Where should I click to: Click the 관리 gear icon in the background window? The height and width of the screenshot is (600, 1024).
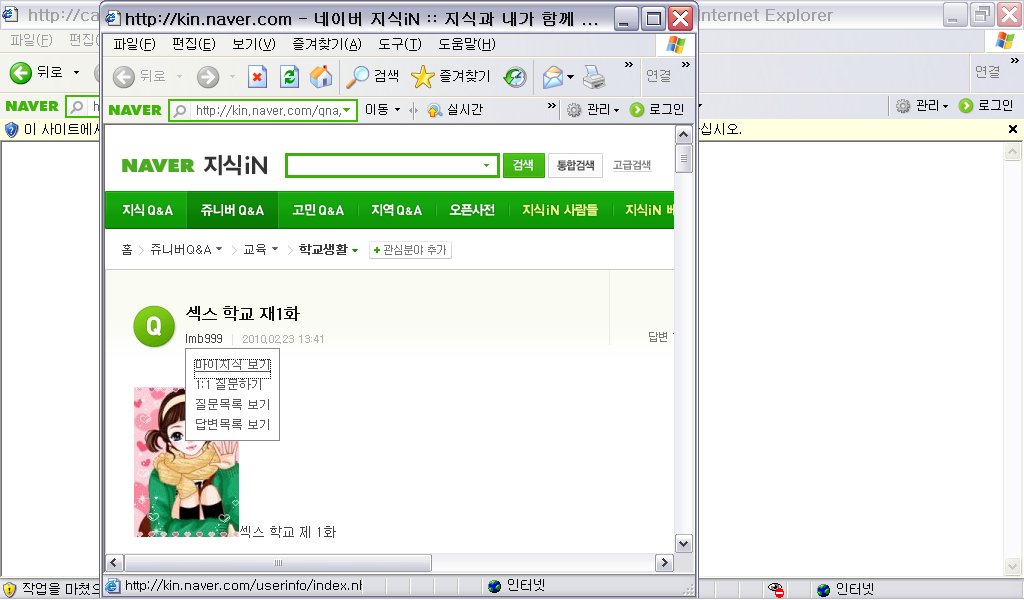point(903,106)
